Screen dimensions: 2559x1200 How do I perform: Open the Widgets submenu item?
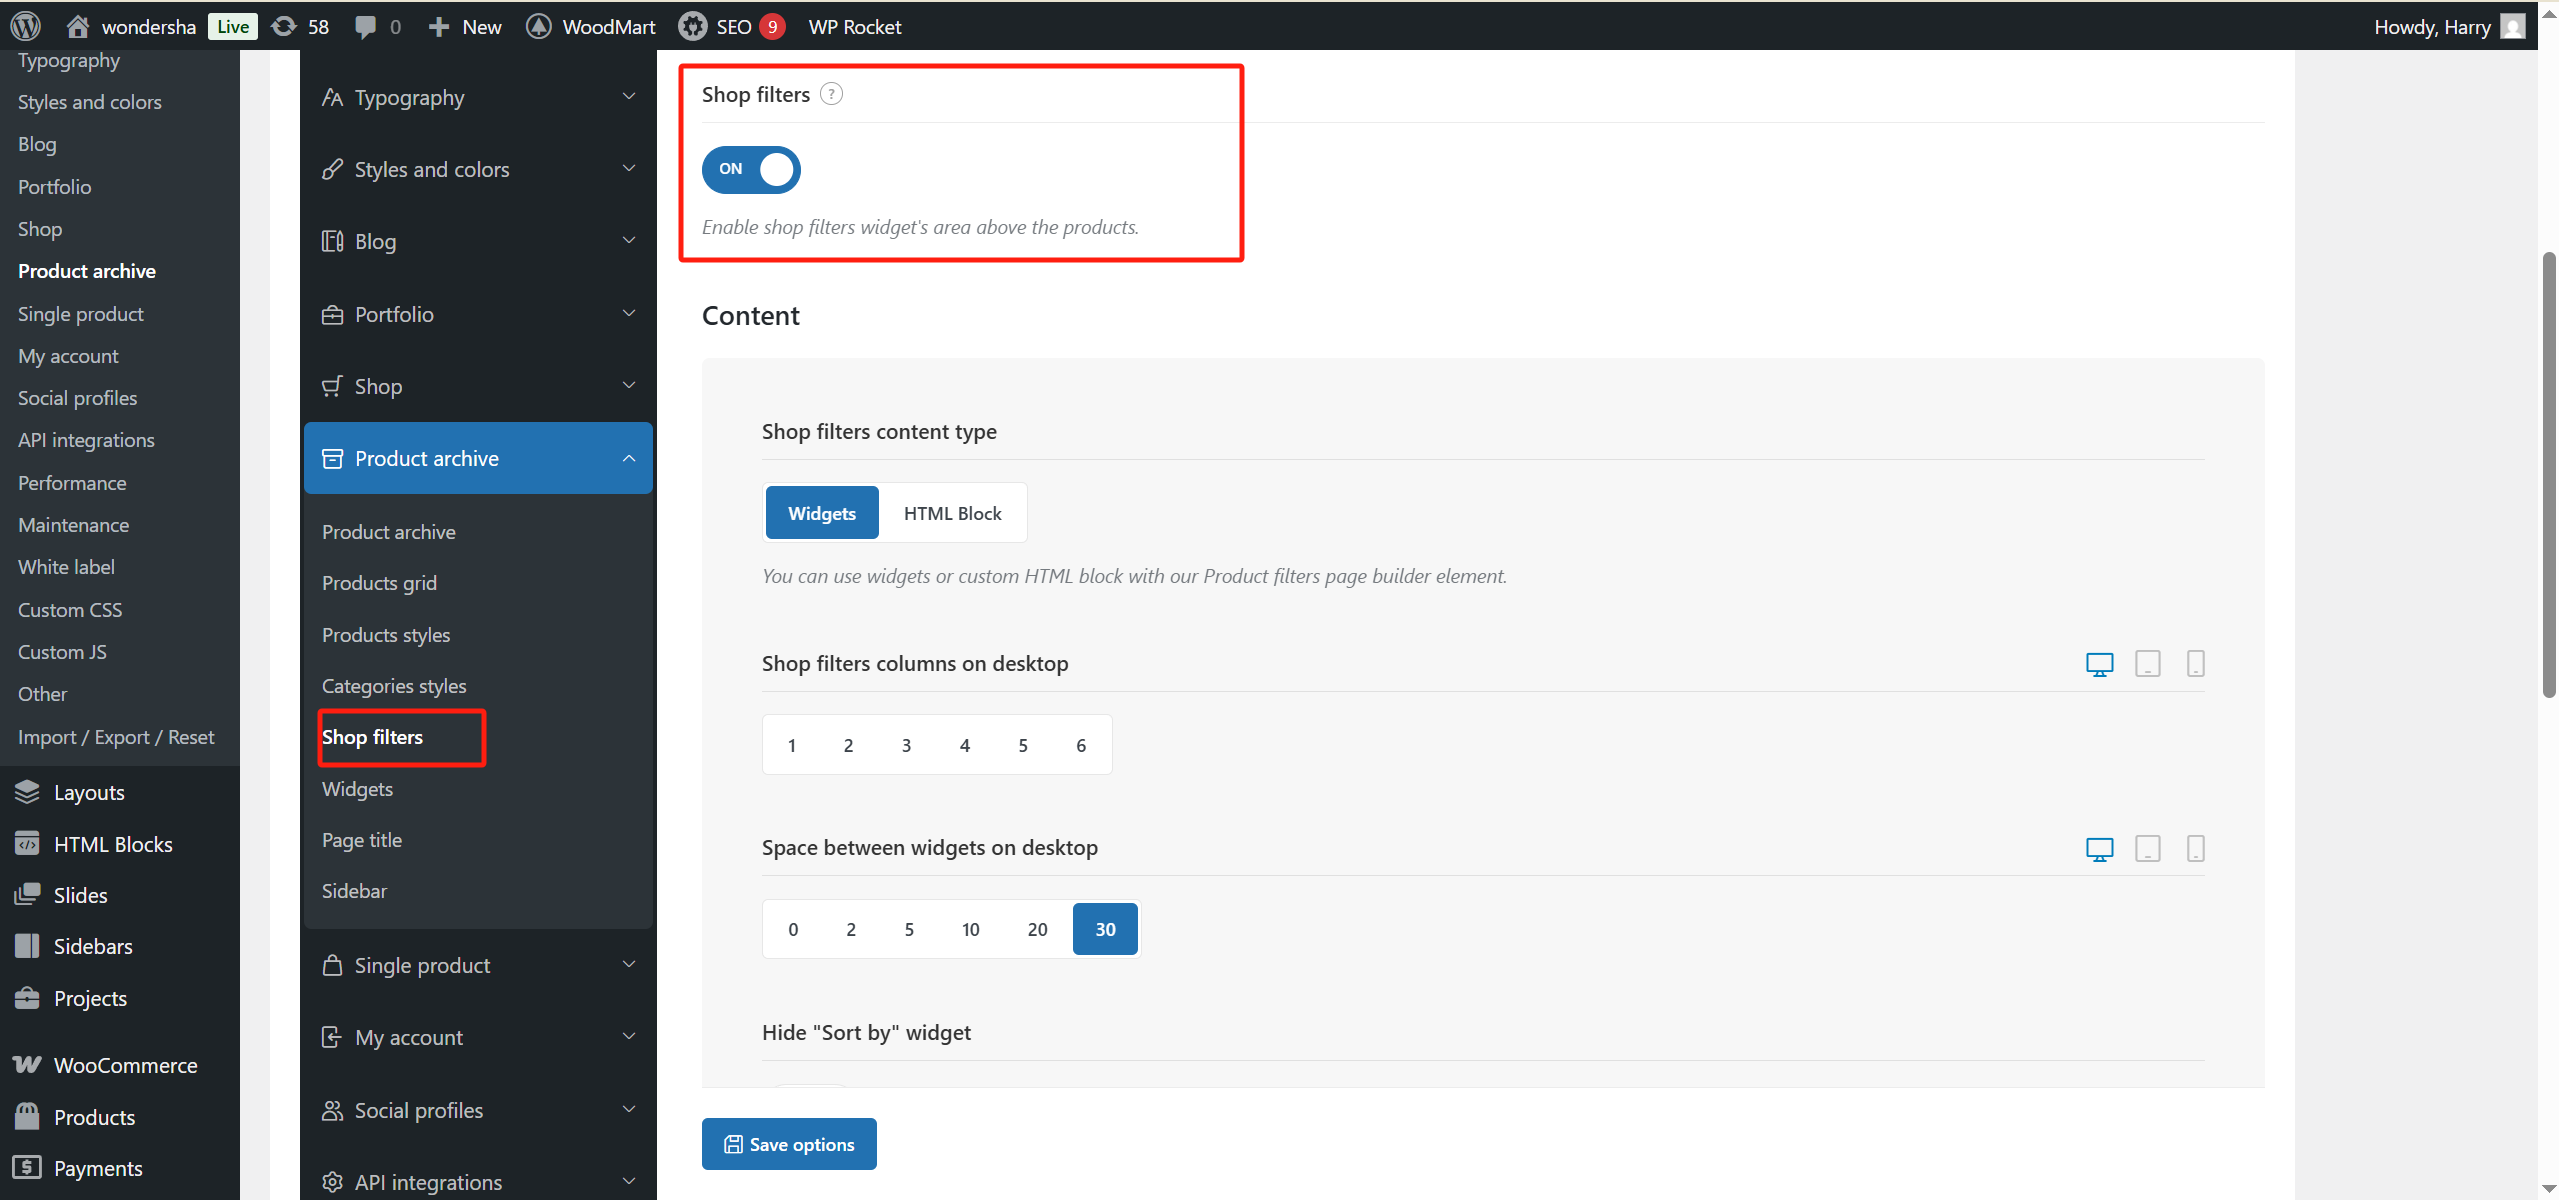click(x=357, y=789)
